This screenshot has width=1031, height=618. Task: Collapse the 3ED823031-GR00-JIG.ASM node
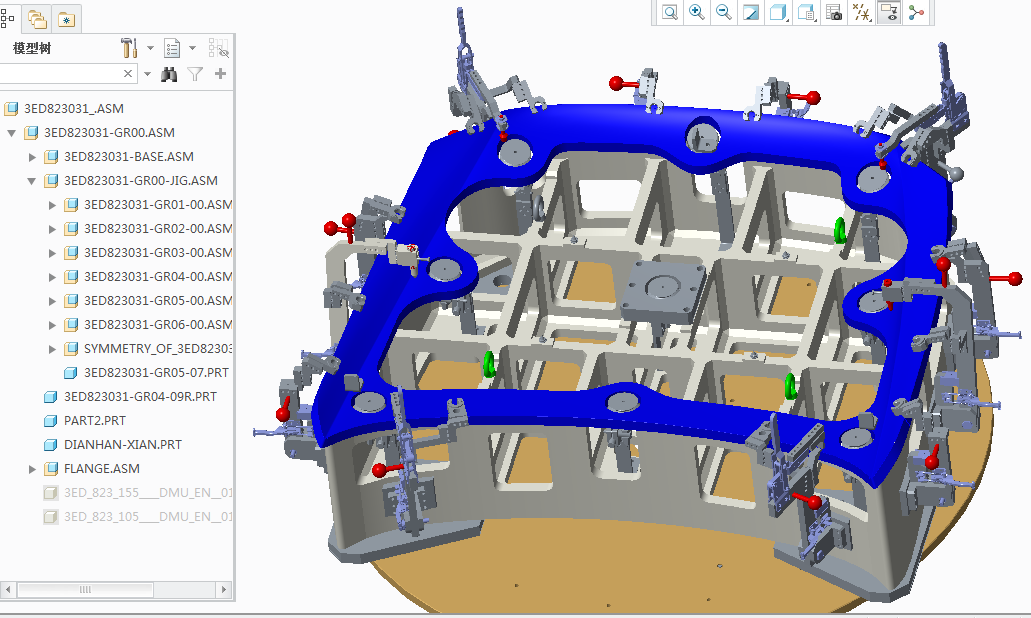click(32, 181)
